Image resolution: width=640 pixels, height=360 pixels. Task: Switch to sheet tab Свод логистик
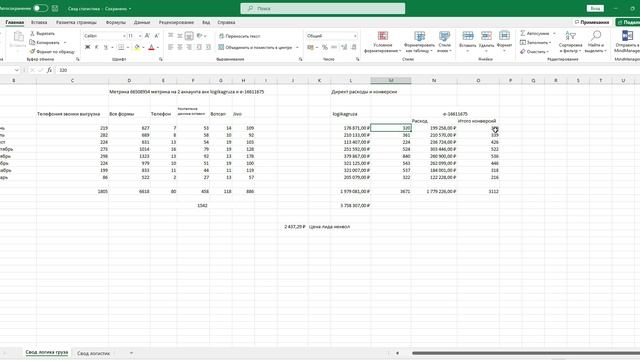pyautogui.click(x=93, y=353)
